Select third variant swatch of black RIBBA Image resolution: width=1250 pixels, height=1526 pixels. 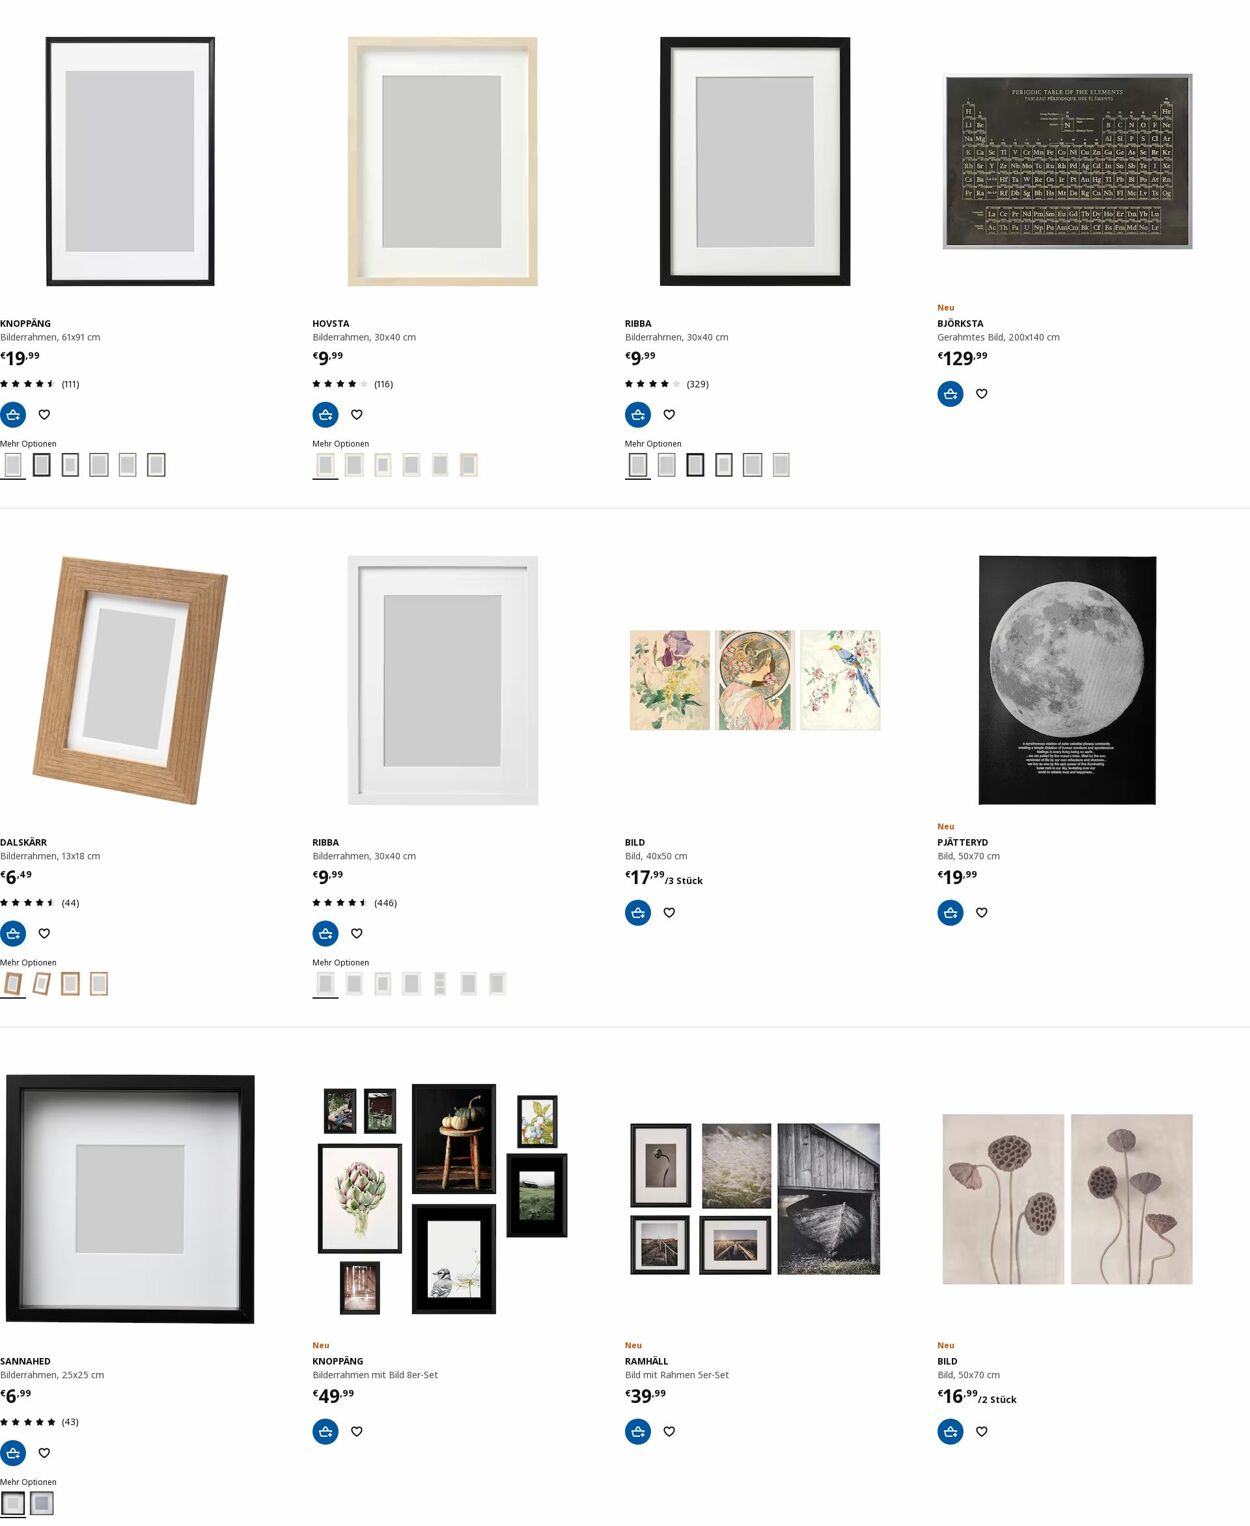click(x=695, y=465)
